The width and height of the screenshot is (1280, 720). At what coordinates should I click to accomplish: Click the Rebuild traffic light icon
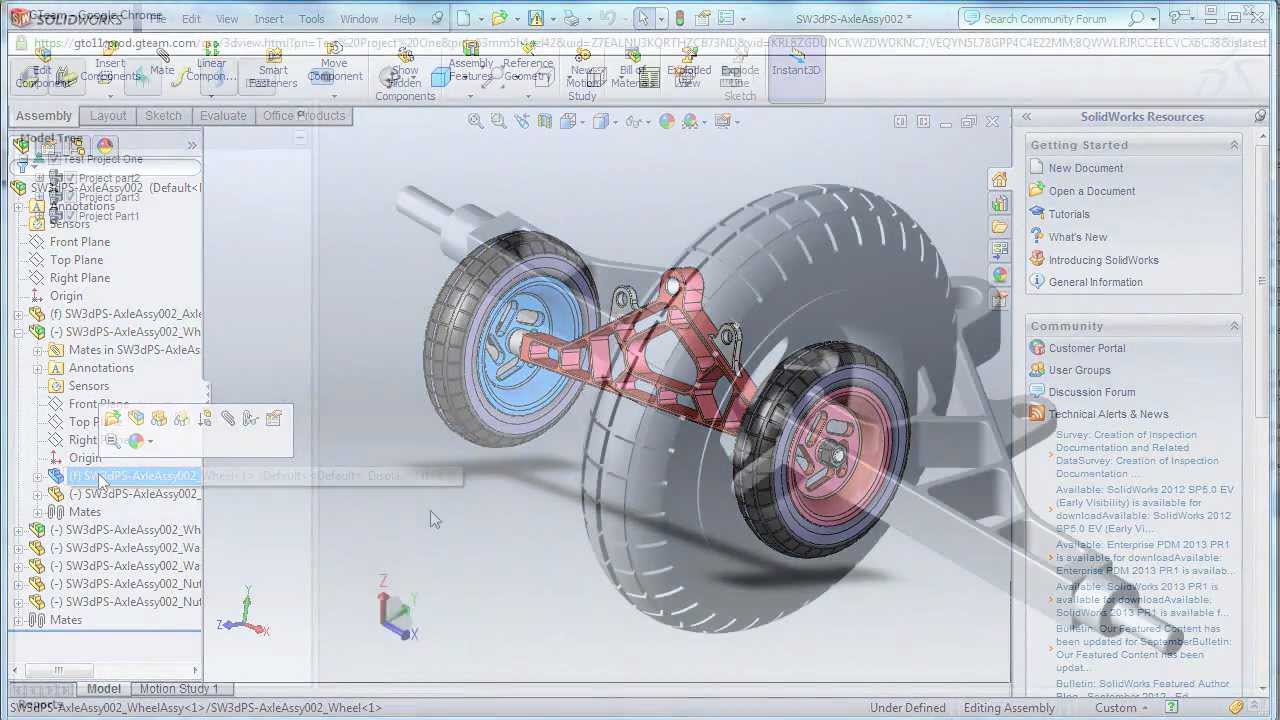680,18
